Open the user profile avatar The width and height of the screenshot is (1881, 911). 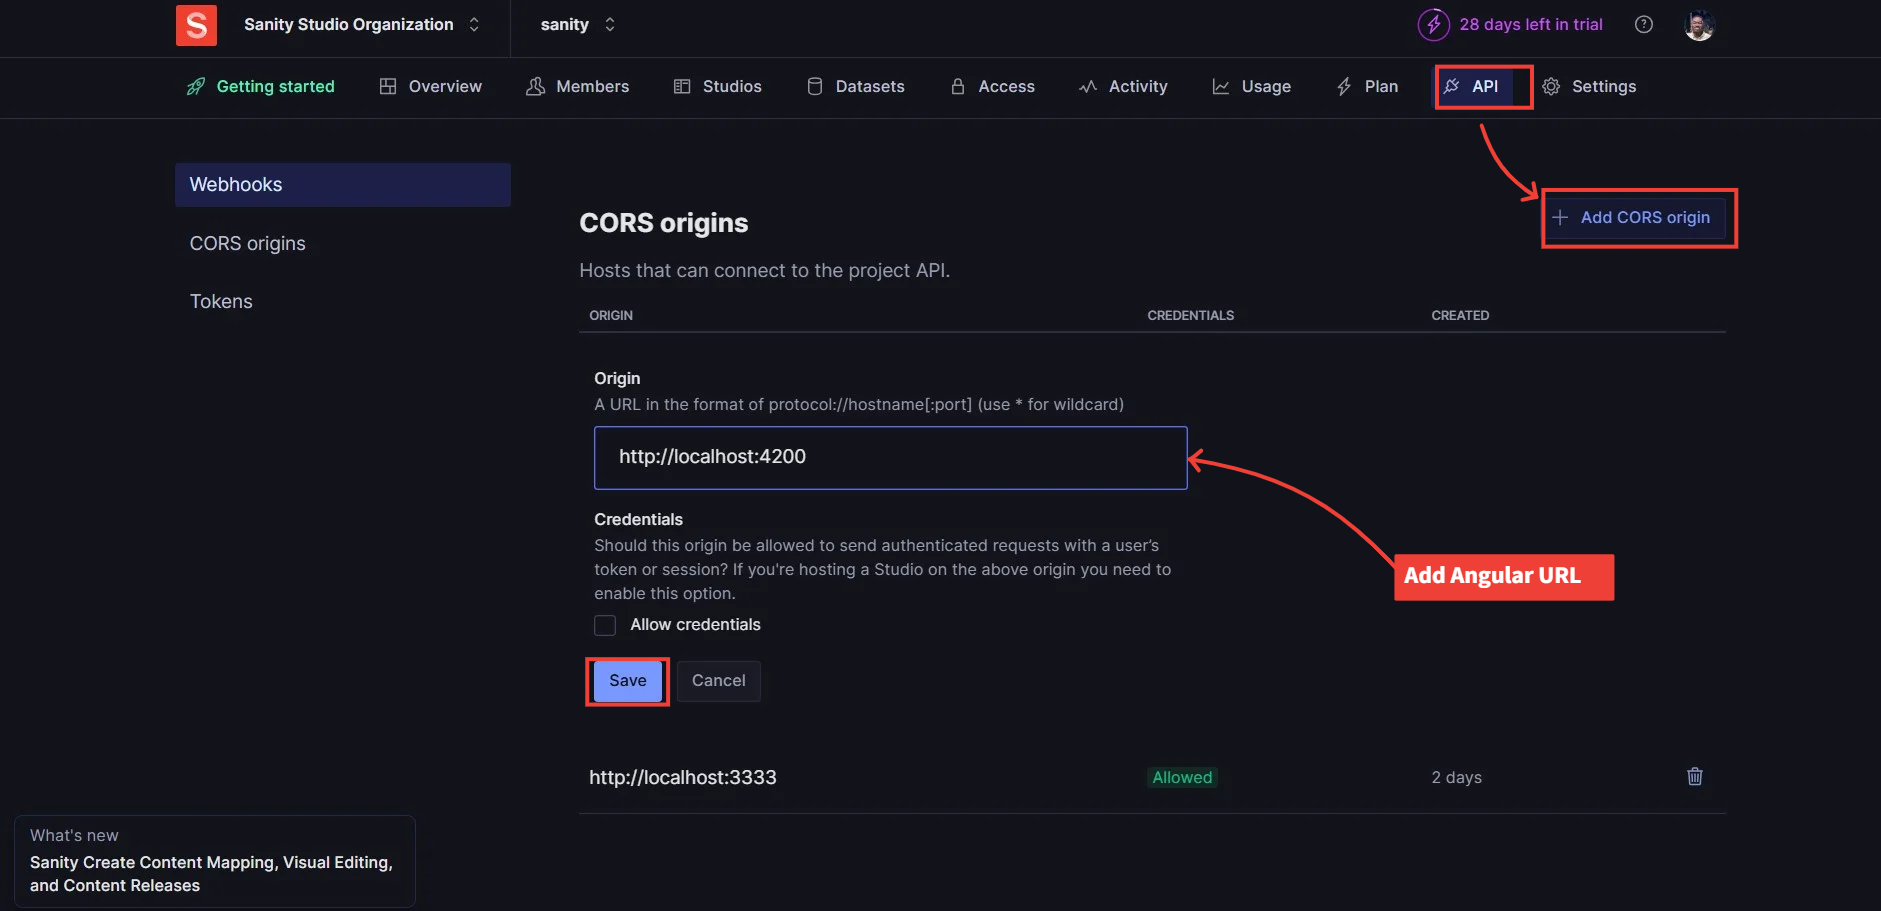coord(1699,25)
